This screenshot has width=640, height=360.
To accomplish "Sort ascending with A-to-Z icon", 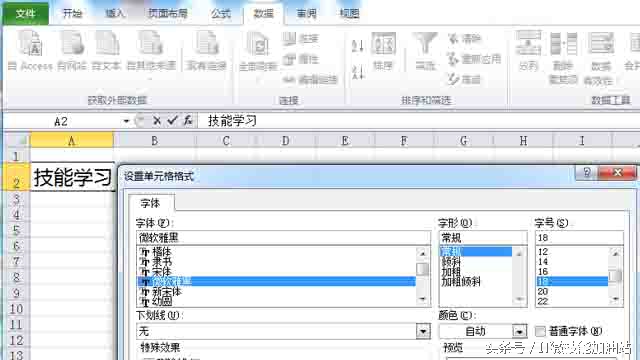I will tap(358, 46).
